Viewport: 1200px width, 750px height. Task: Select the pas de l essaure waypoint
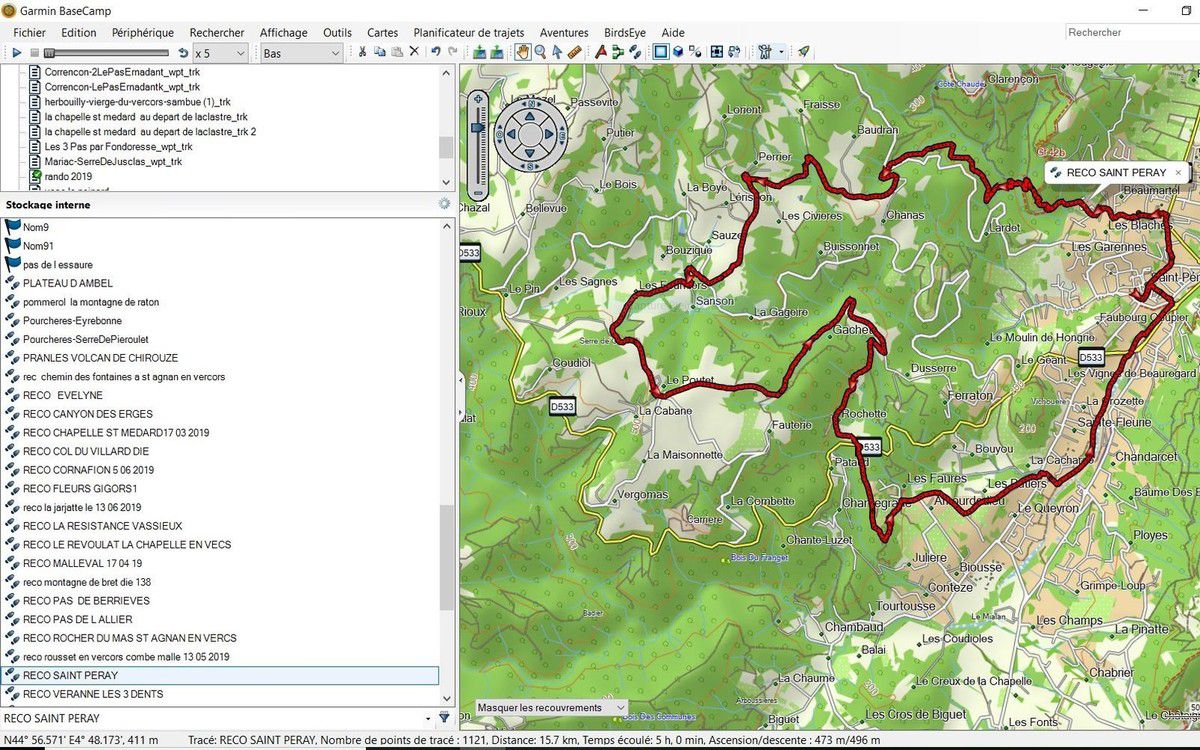click(x=58, y=265)
